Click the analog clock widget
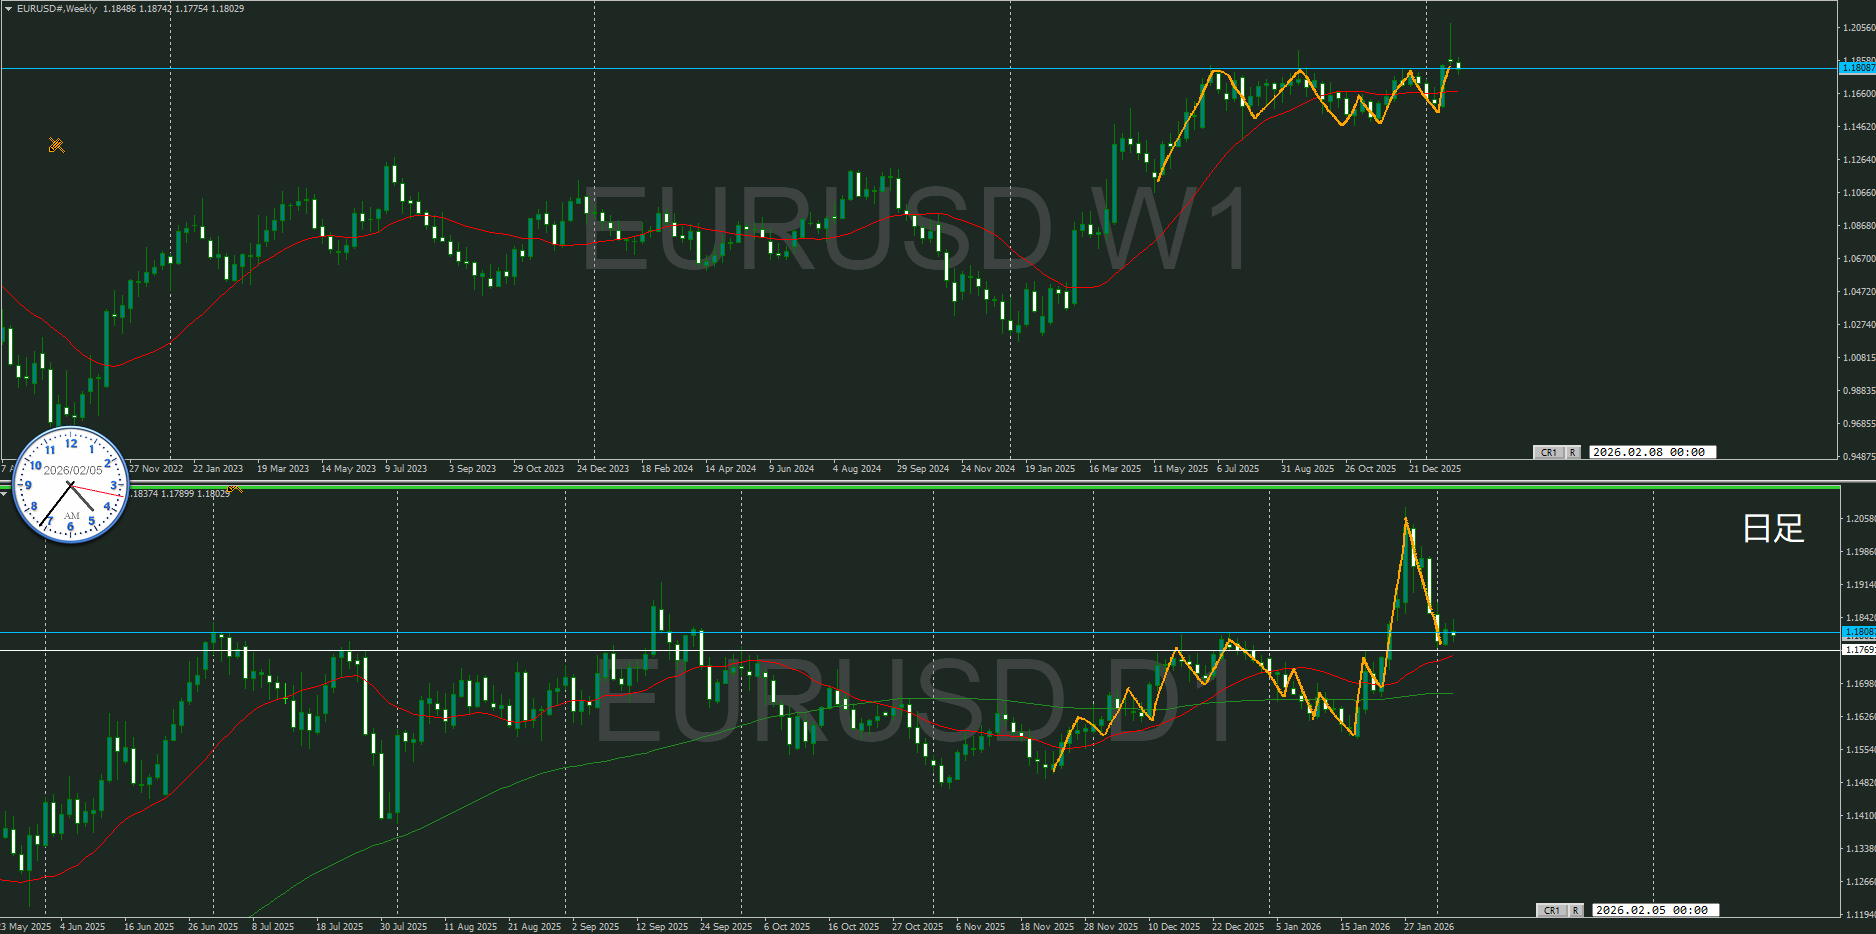The image size is (1876, 934). [71, 486]
